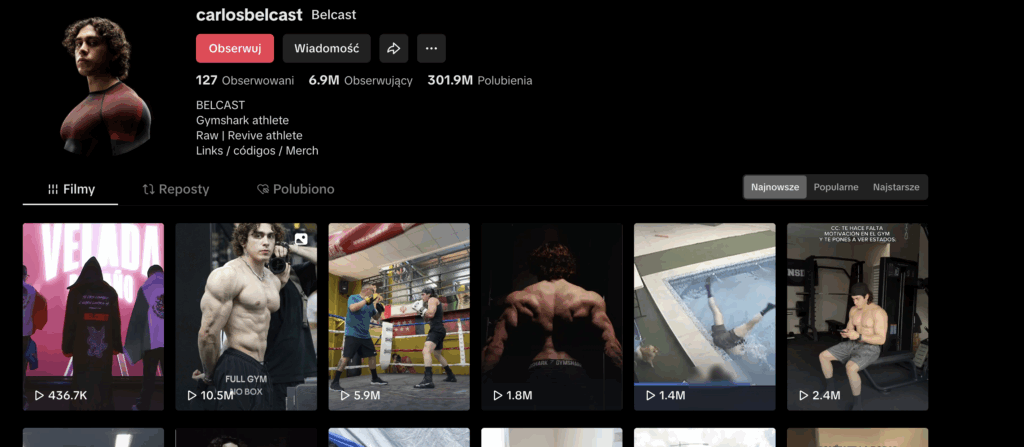1024x447 pixels.
Task: Open the boxing ring video with 5.9M views
Action: 399,315
